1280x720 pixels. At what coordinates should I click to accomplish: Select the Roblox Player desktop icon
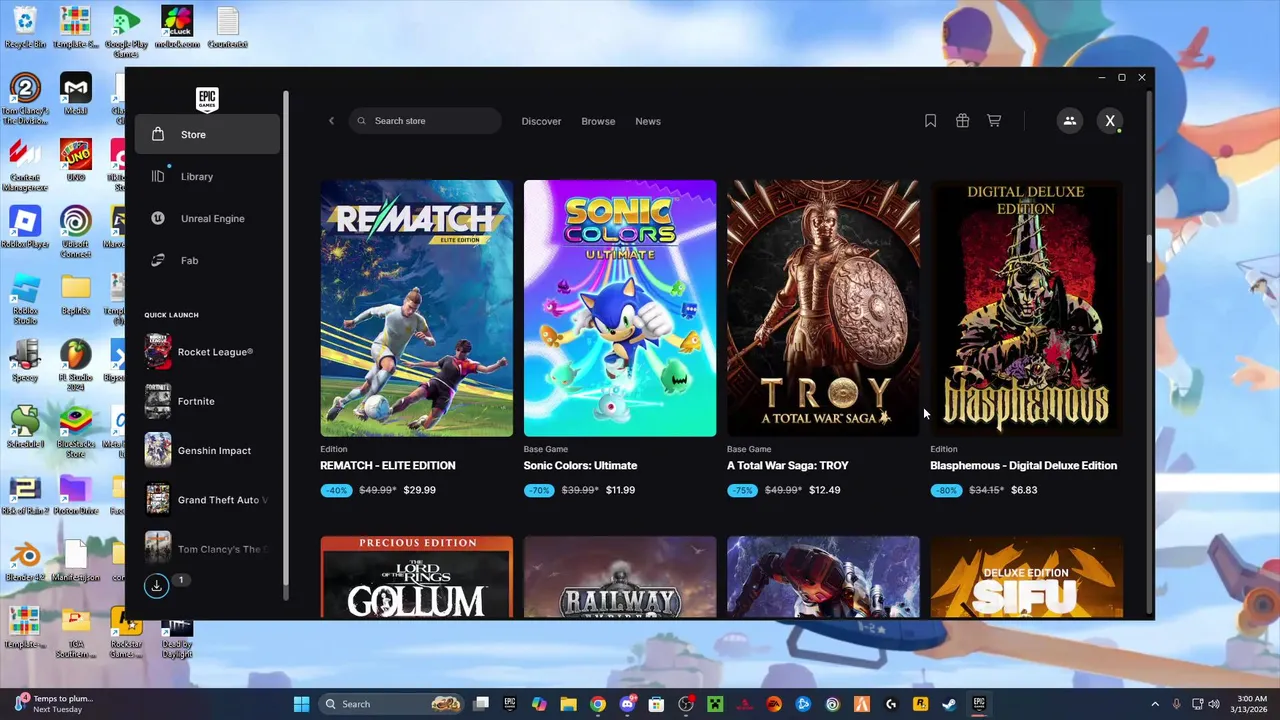tap(25, 227)
